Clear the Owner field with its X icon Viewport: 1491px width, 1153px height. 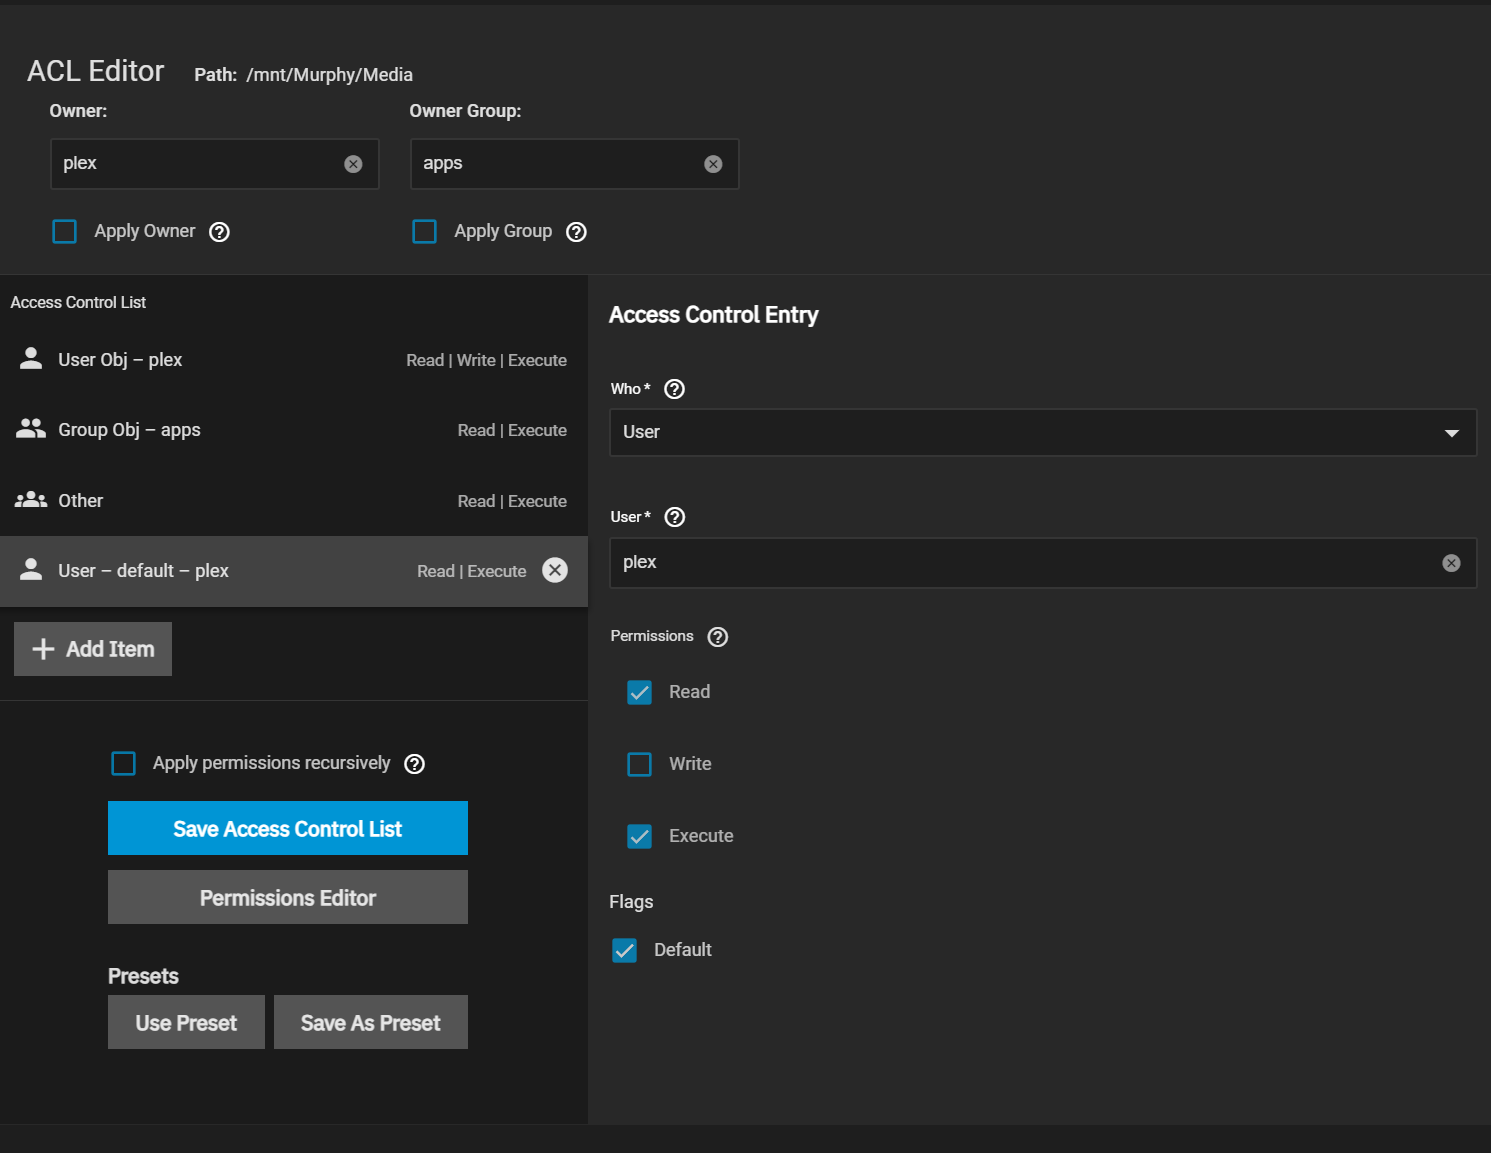353,164
